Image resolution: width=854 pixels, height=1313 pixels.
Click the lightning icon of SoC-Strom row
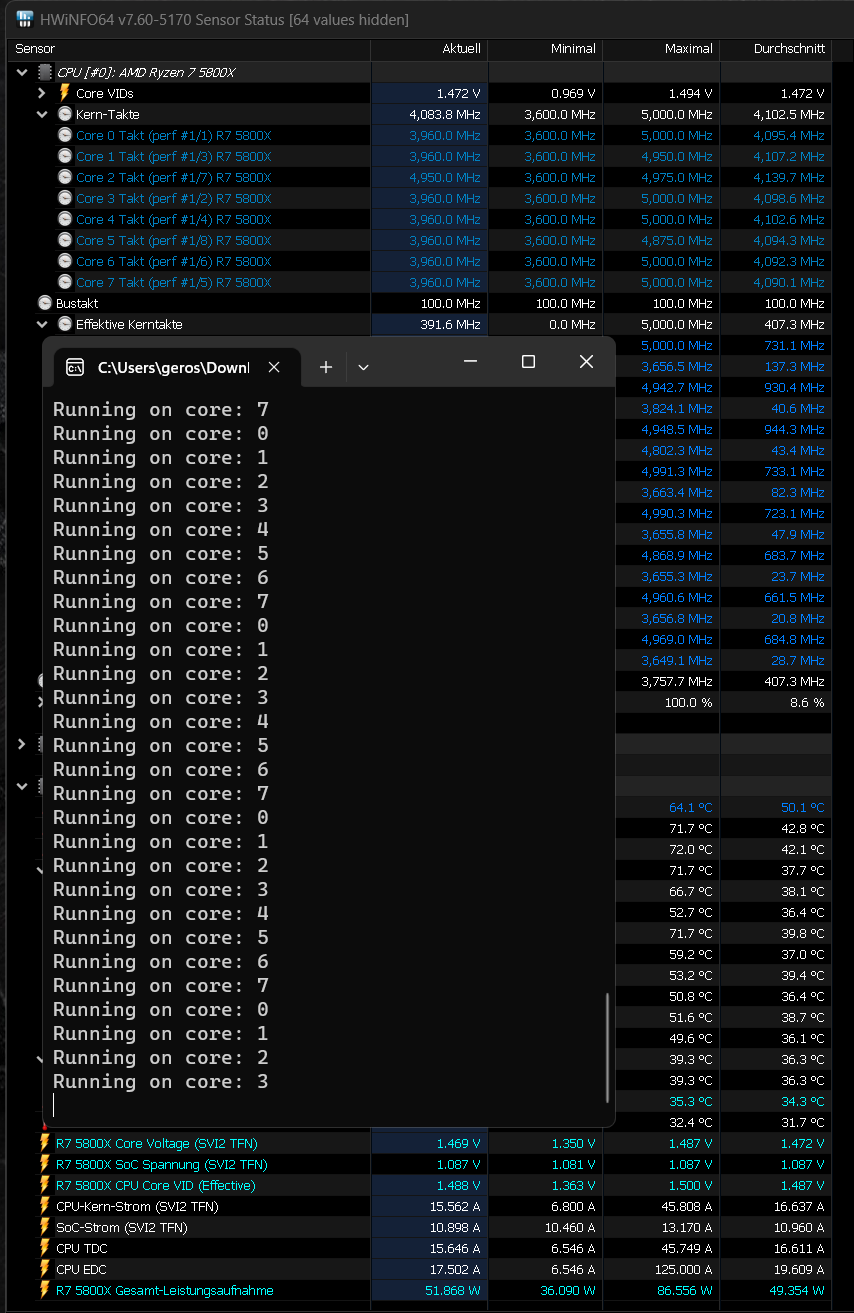click(x=45, y=1227)
